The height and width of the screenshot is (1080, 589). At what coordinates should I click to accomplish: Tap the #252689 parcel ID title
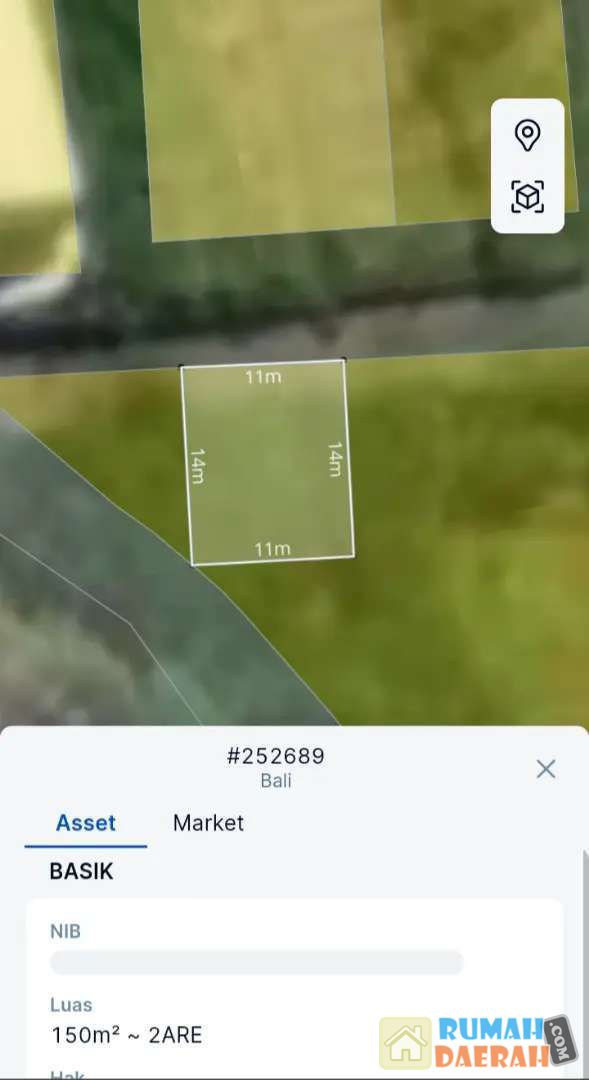point(276,756)
